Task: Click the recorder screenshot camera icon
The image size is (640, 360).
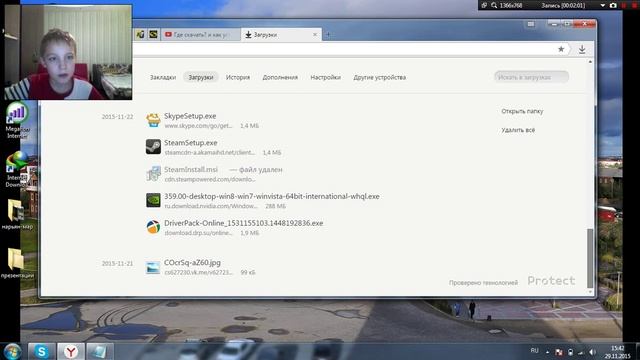Action: 613,5
